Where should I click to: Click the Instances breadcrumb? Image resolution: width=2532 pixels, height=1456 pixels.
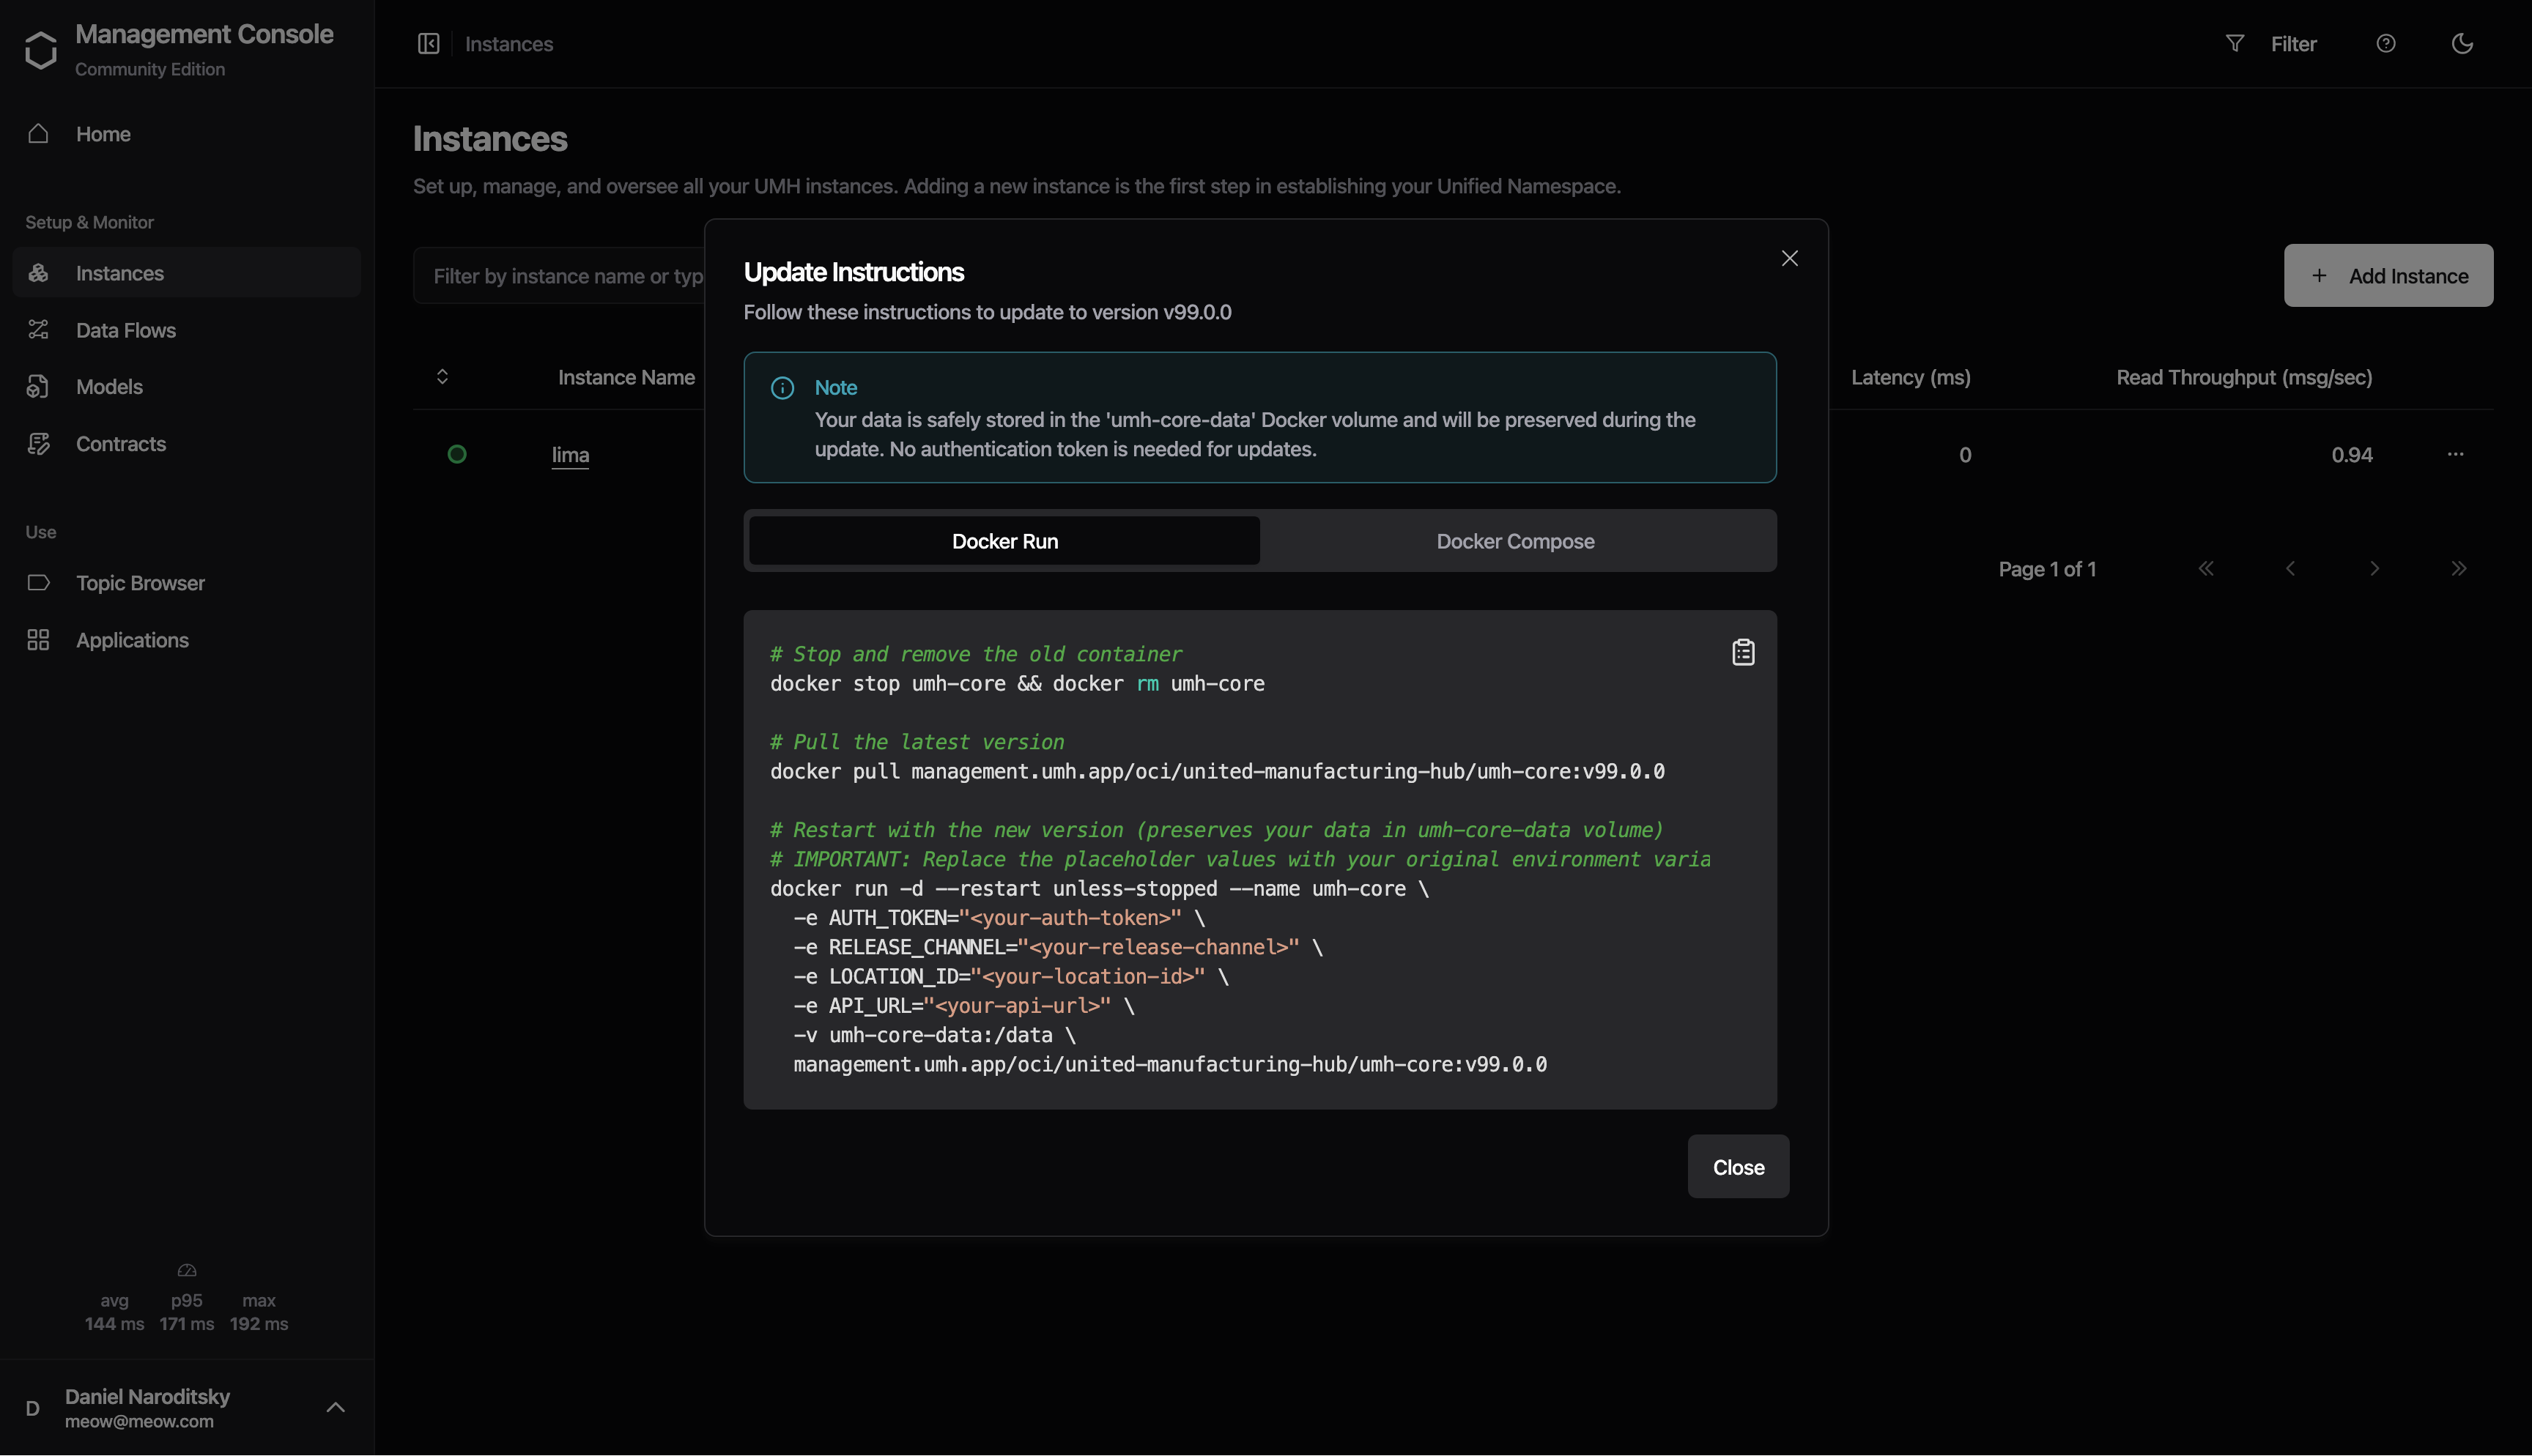509,44
